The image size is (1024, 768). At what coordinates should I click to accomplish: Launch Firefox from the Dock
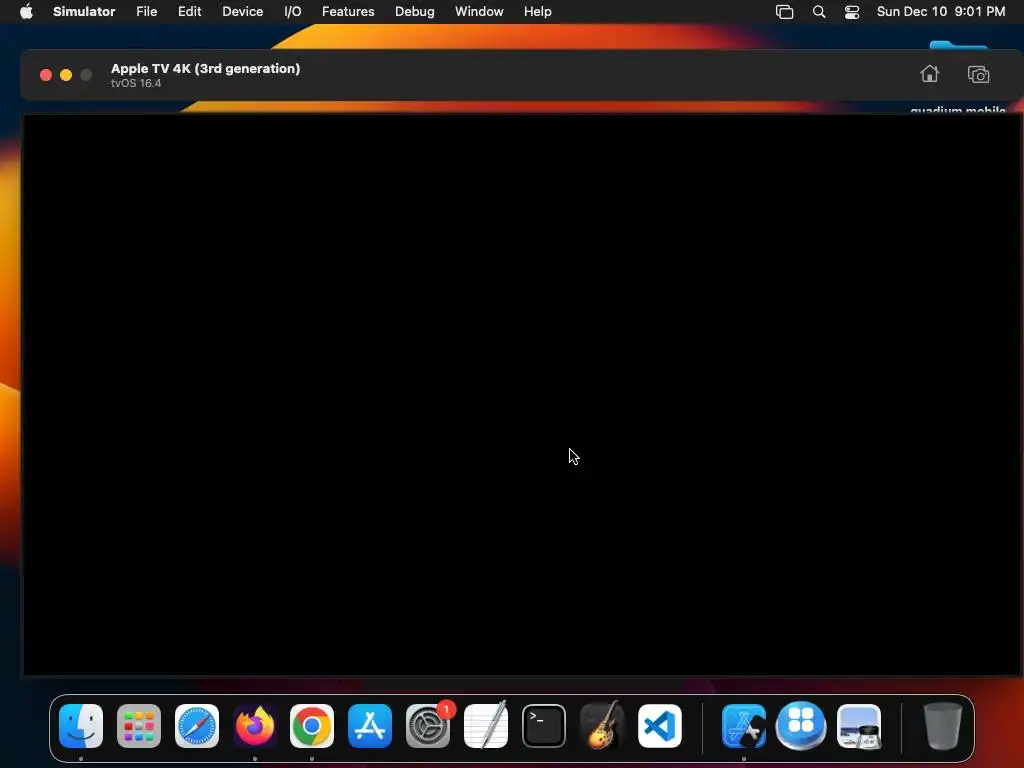click(255, 726)
